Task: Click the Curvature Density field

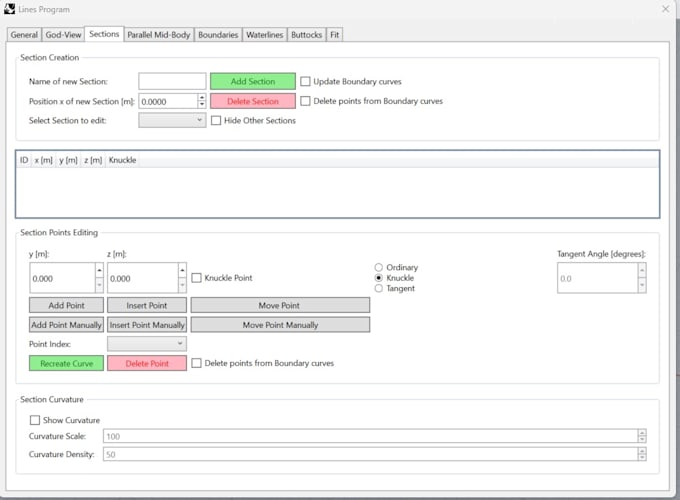Action: pos(370,454)
